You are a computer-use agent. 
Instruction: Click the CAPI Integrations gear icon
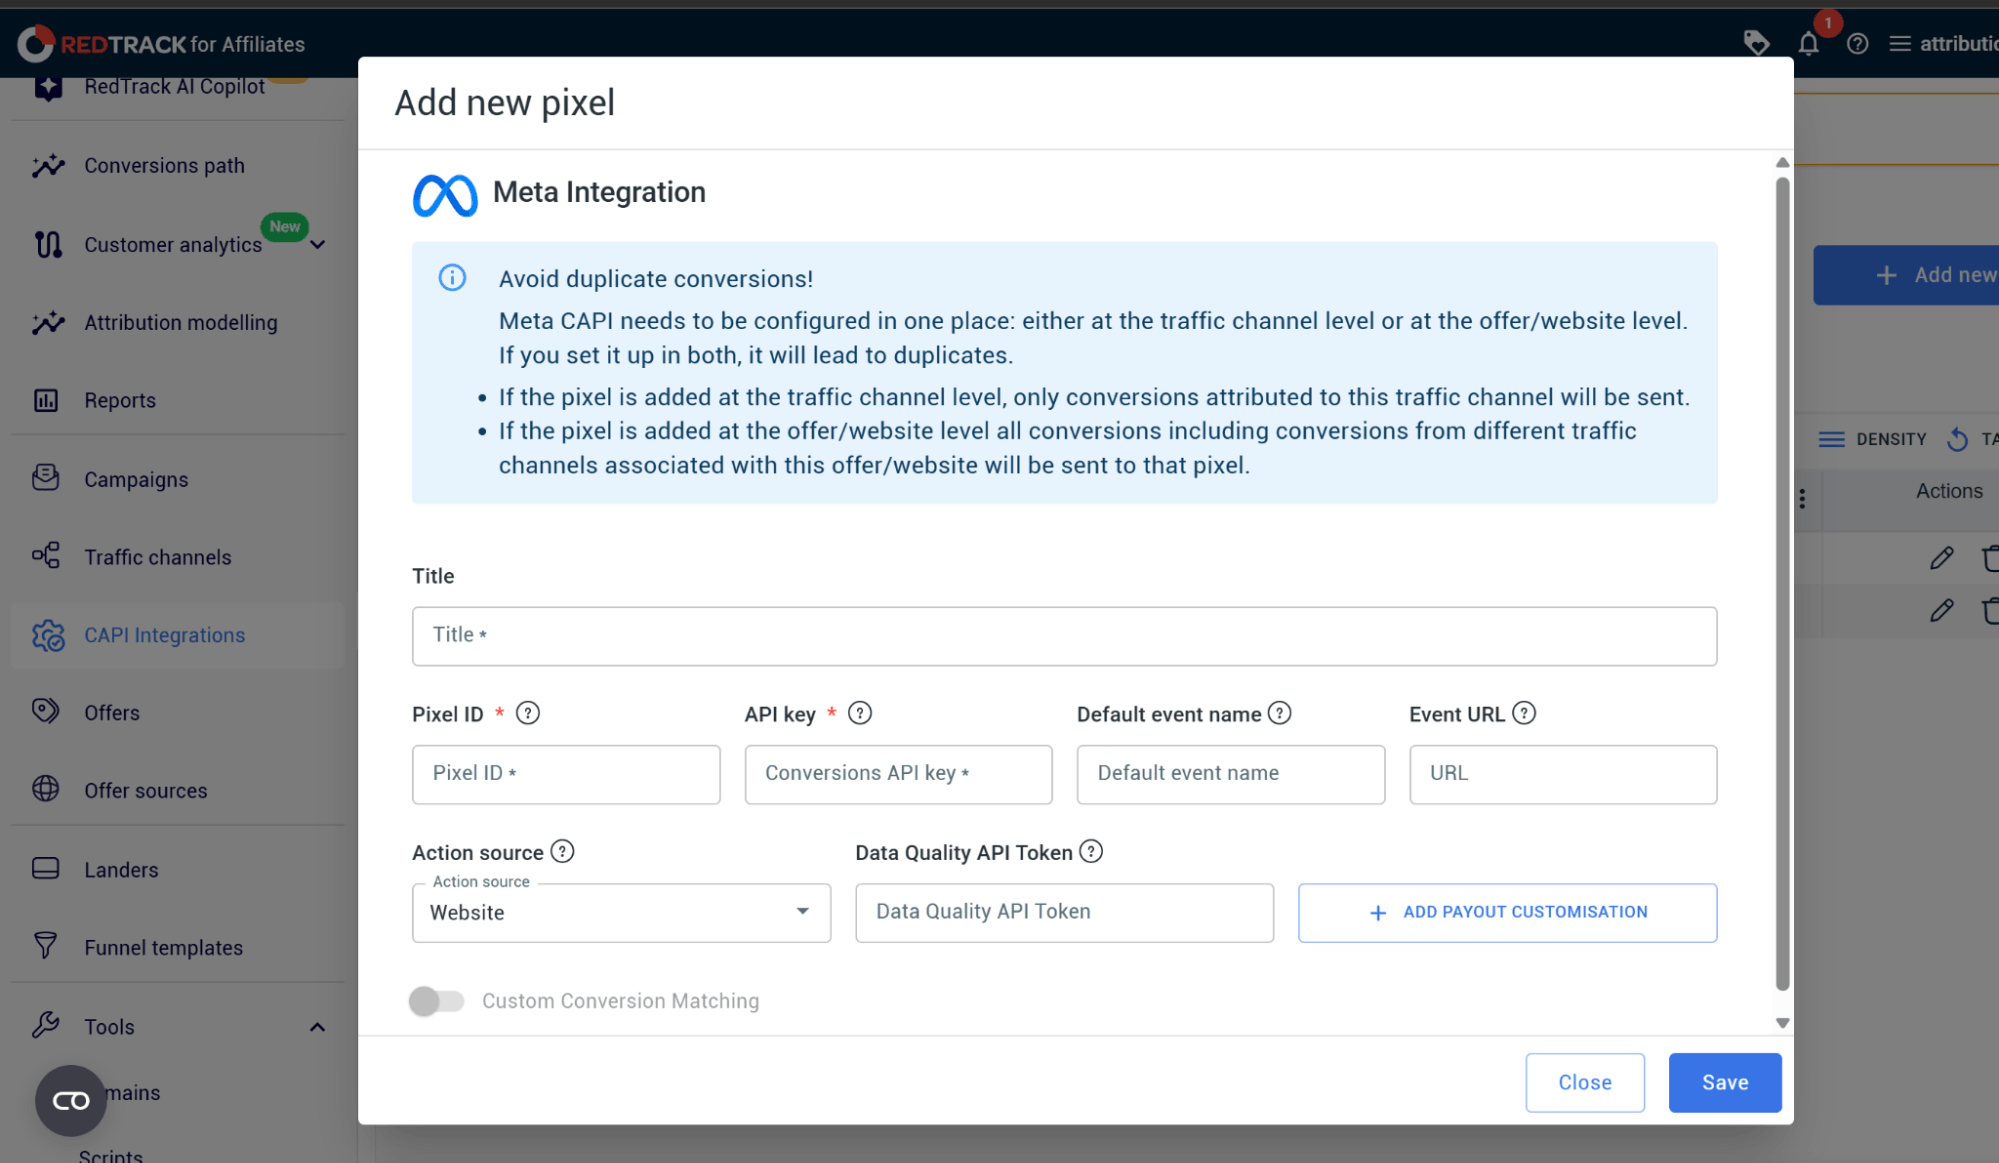47,635
